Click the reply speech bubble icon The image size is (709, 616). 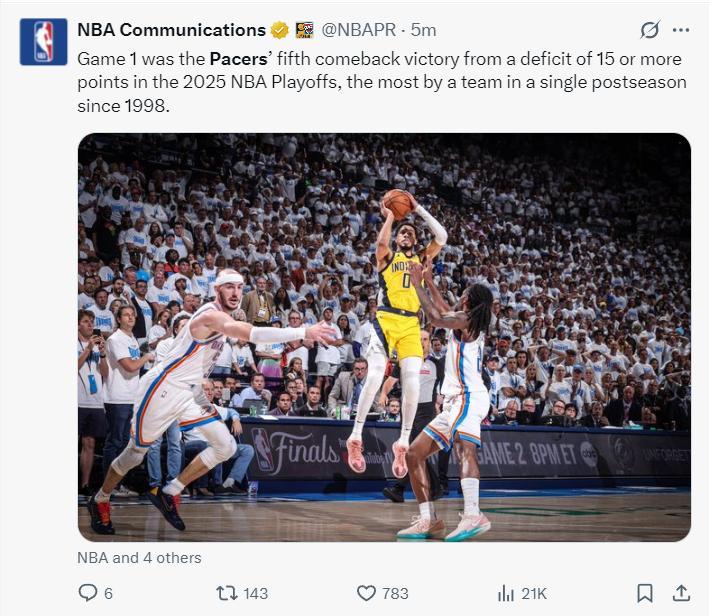coord(89,593)
